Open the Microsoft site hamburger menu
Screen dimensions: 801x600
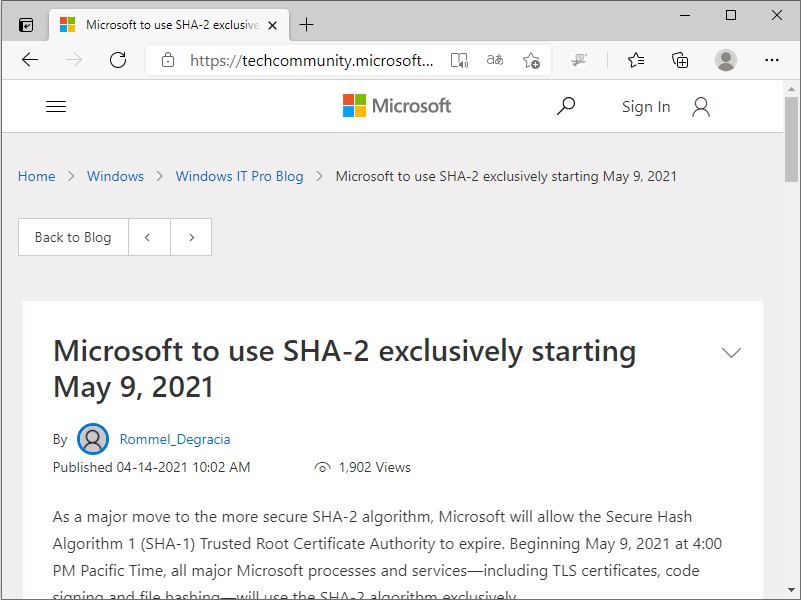(56, 106)
